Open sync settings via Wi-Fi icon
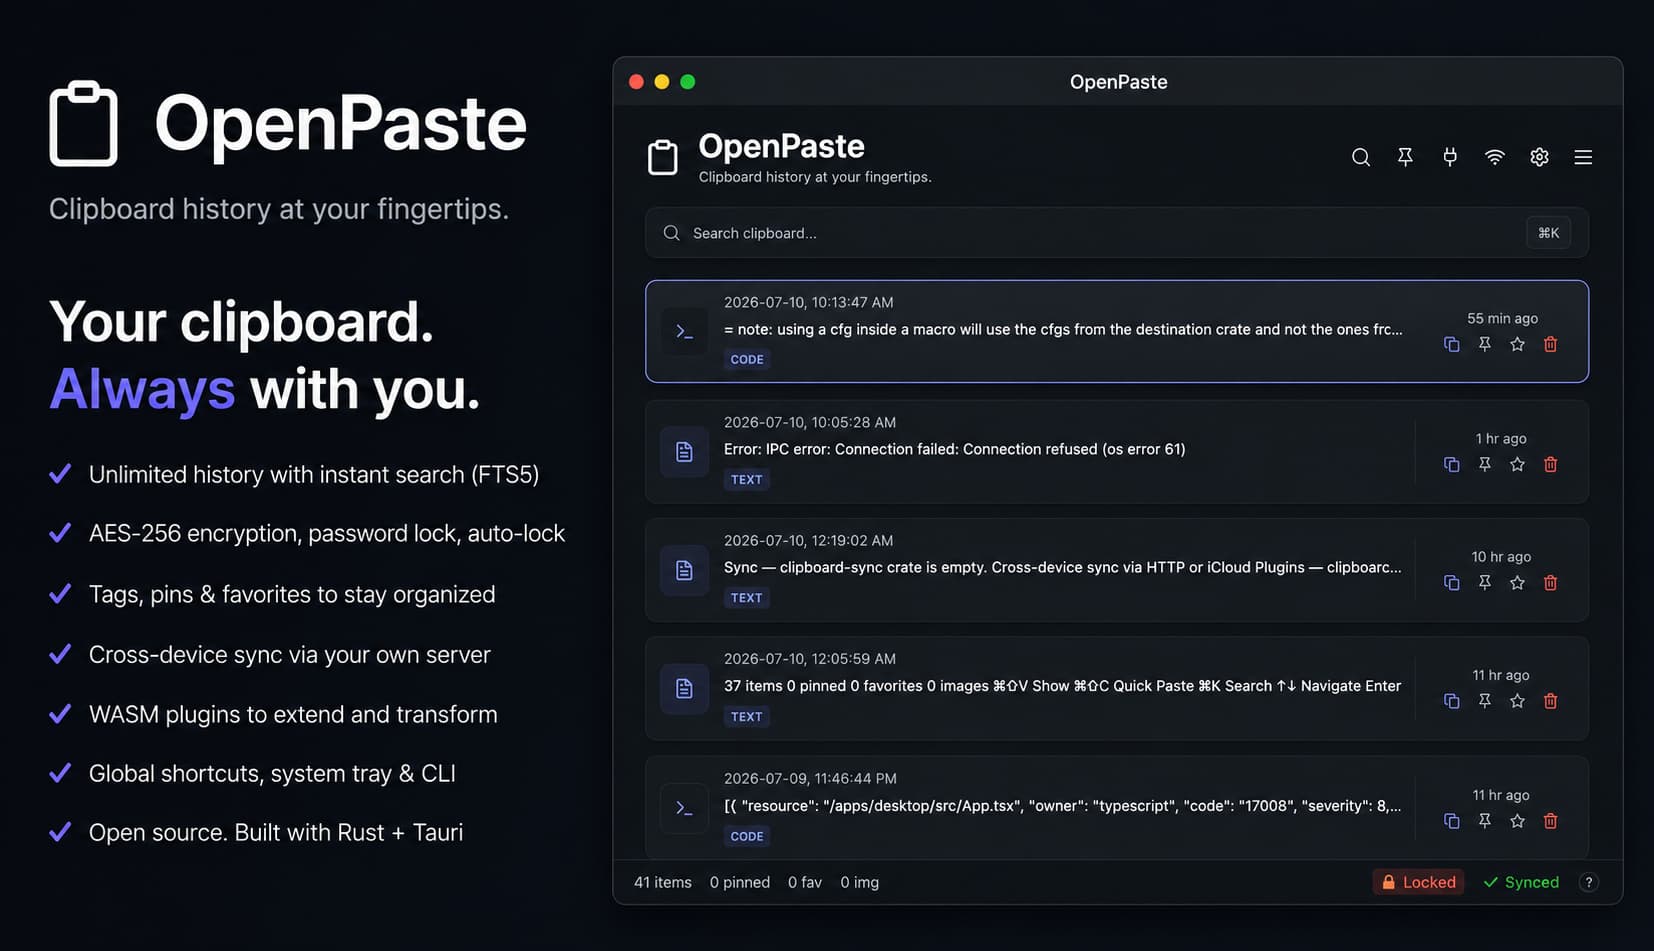 pos(1494,157)
